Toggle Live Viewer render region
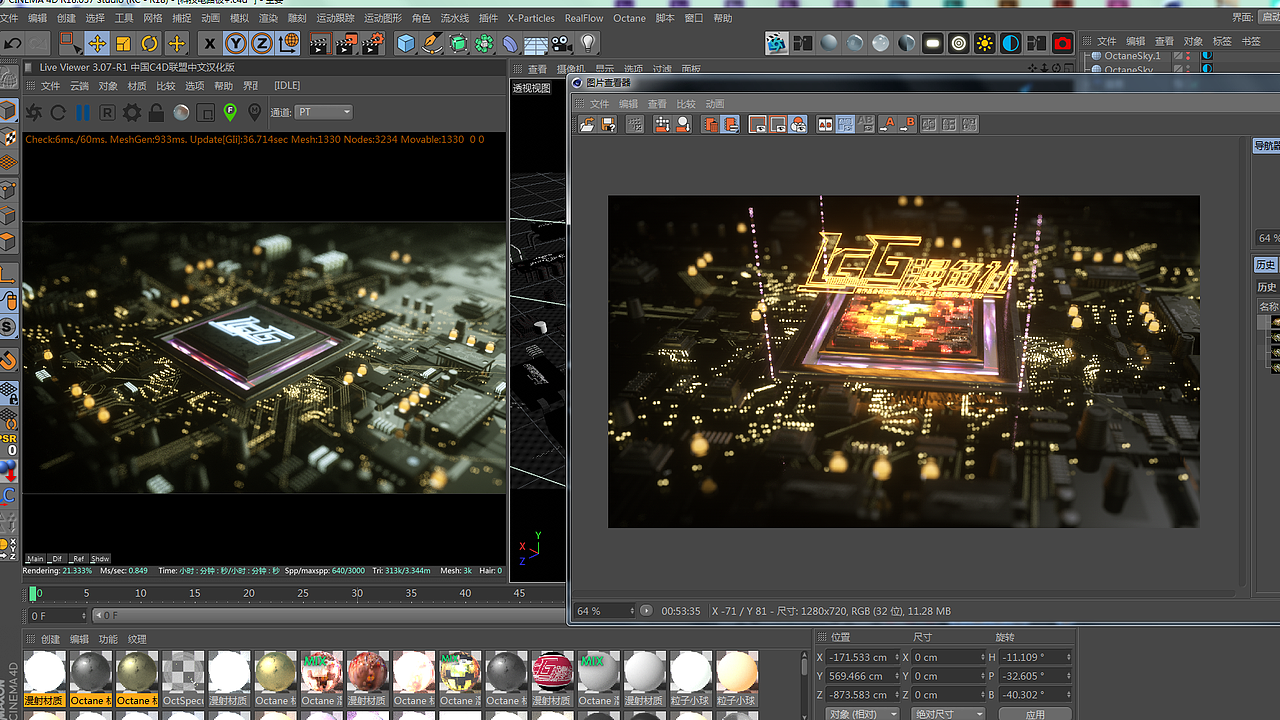The width and height of the screenshot is (1280, 720). (206, 113)
